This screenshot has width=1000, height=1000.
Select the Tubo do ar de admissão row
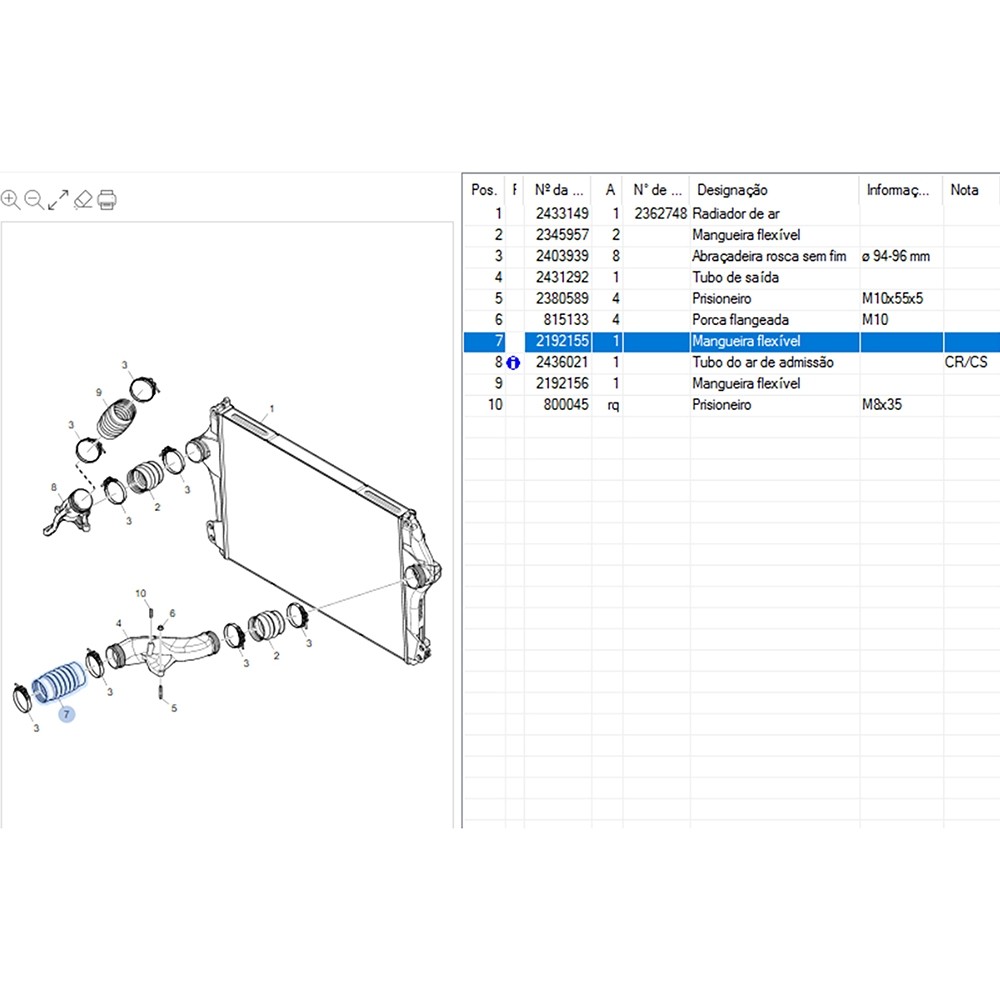tap(762, 363)
